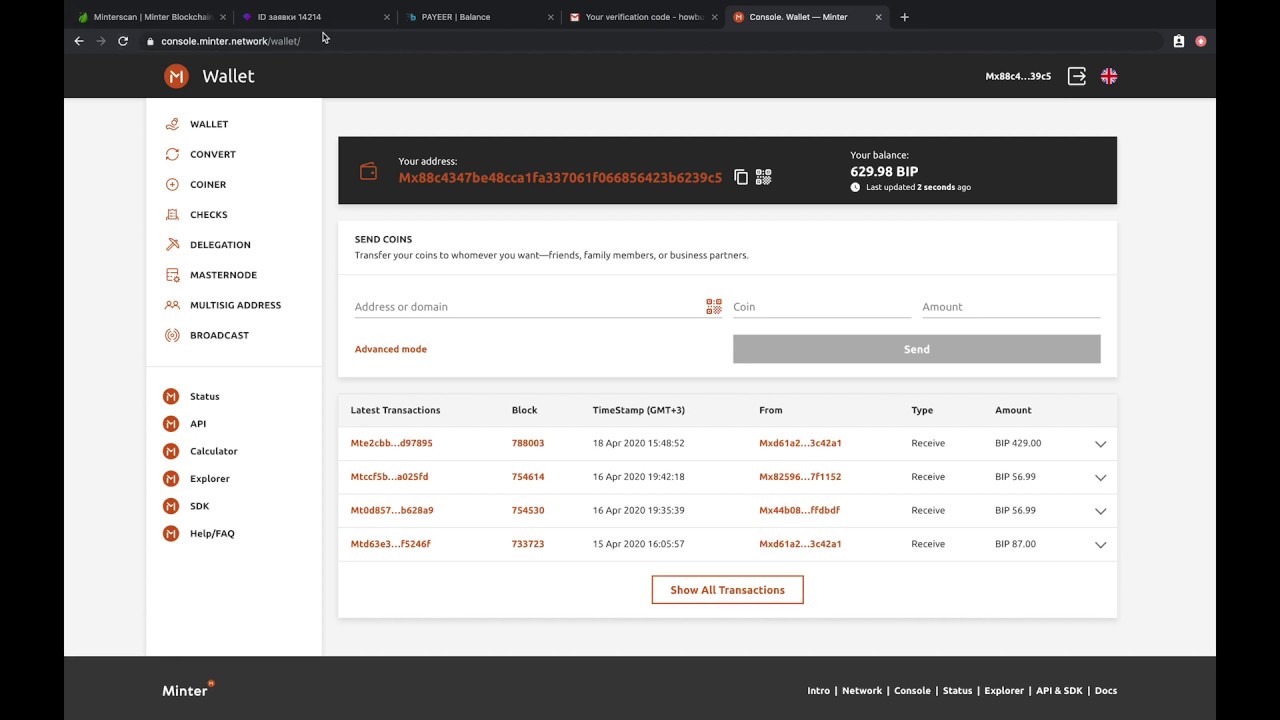Open the WALLET menu label
The width and height of the screenshot is (1280, 720).
click(209, 124)
